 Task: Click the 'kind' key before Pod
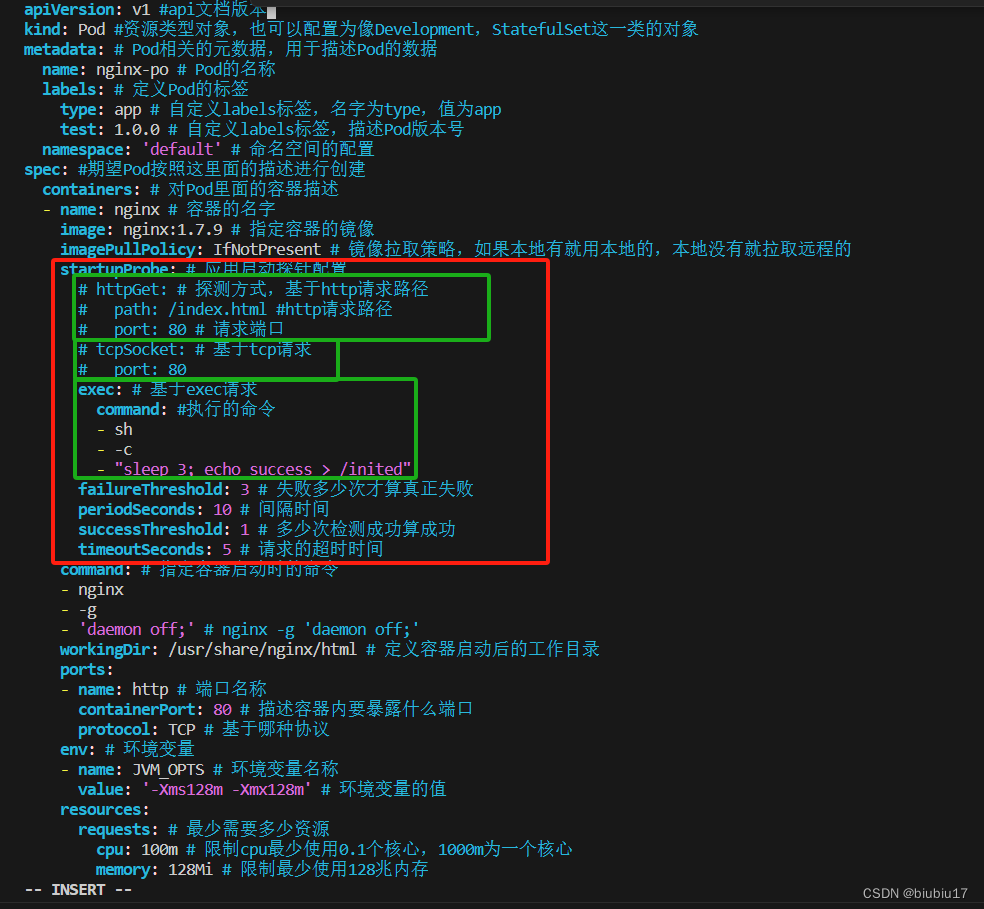click(41, 30)
